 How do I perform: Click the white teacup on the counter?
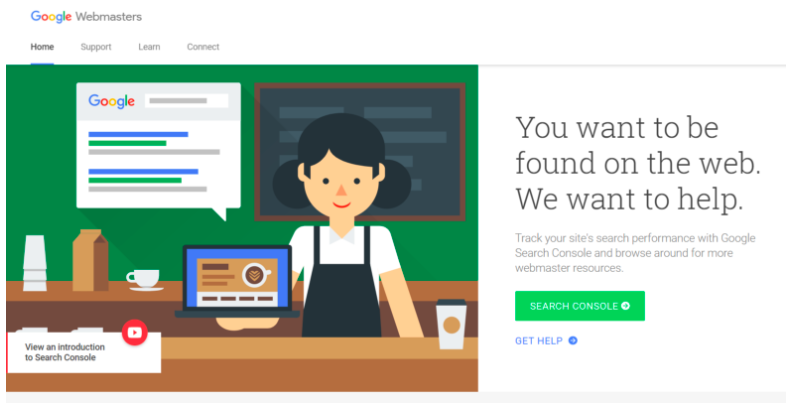[x=145, y=280]
